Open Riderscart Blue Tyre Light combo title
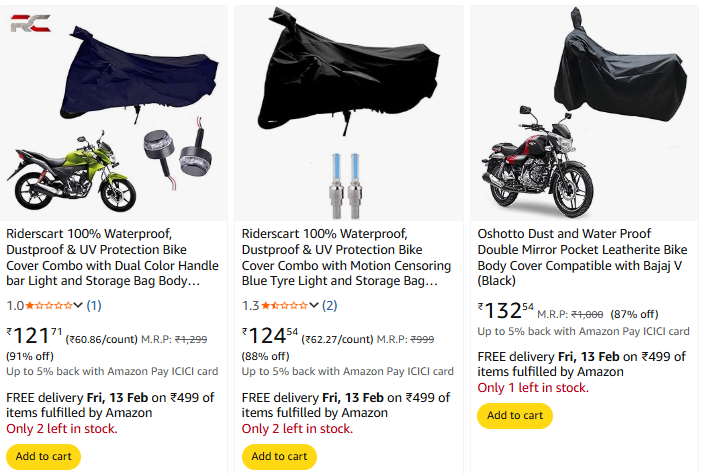Viewport: 704px width, 475px height. click(x=346, y=257)
